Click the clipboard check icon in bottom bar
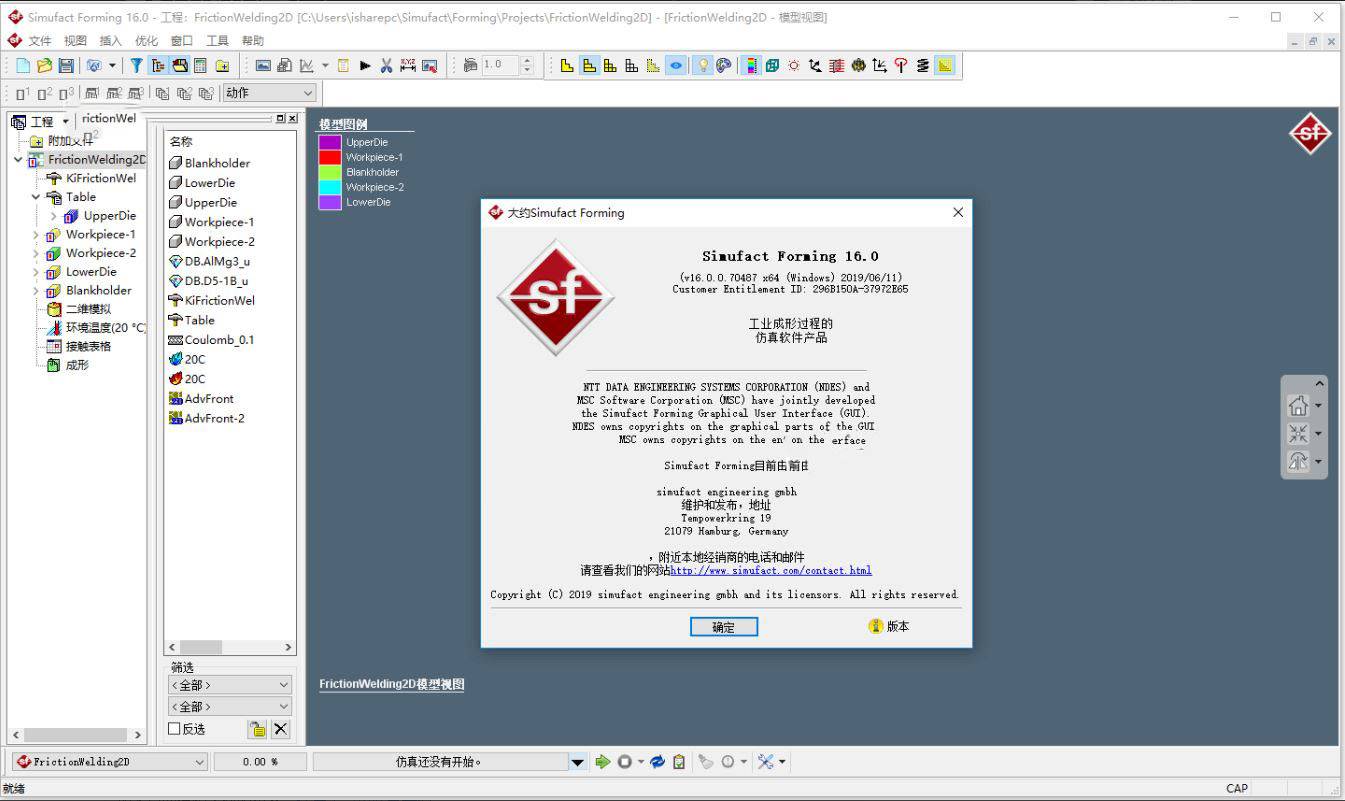 click(x=679, y=762)
